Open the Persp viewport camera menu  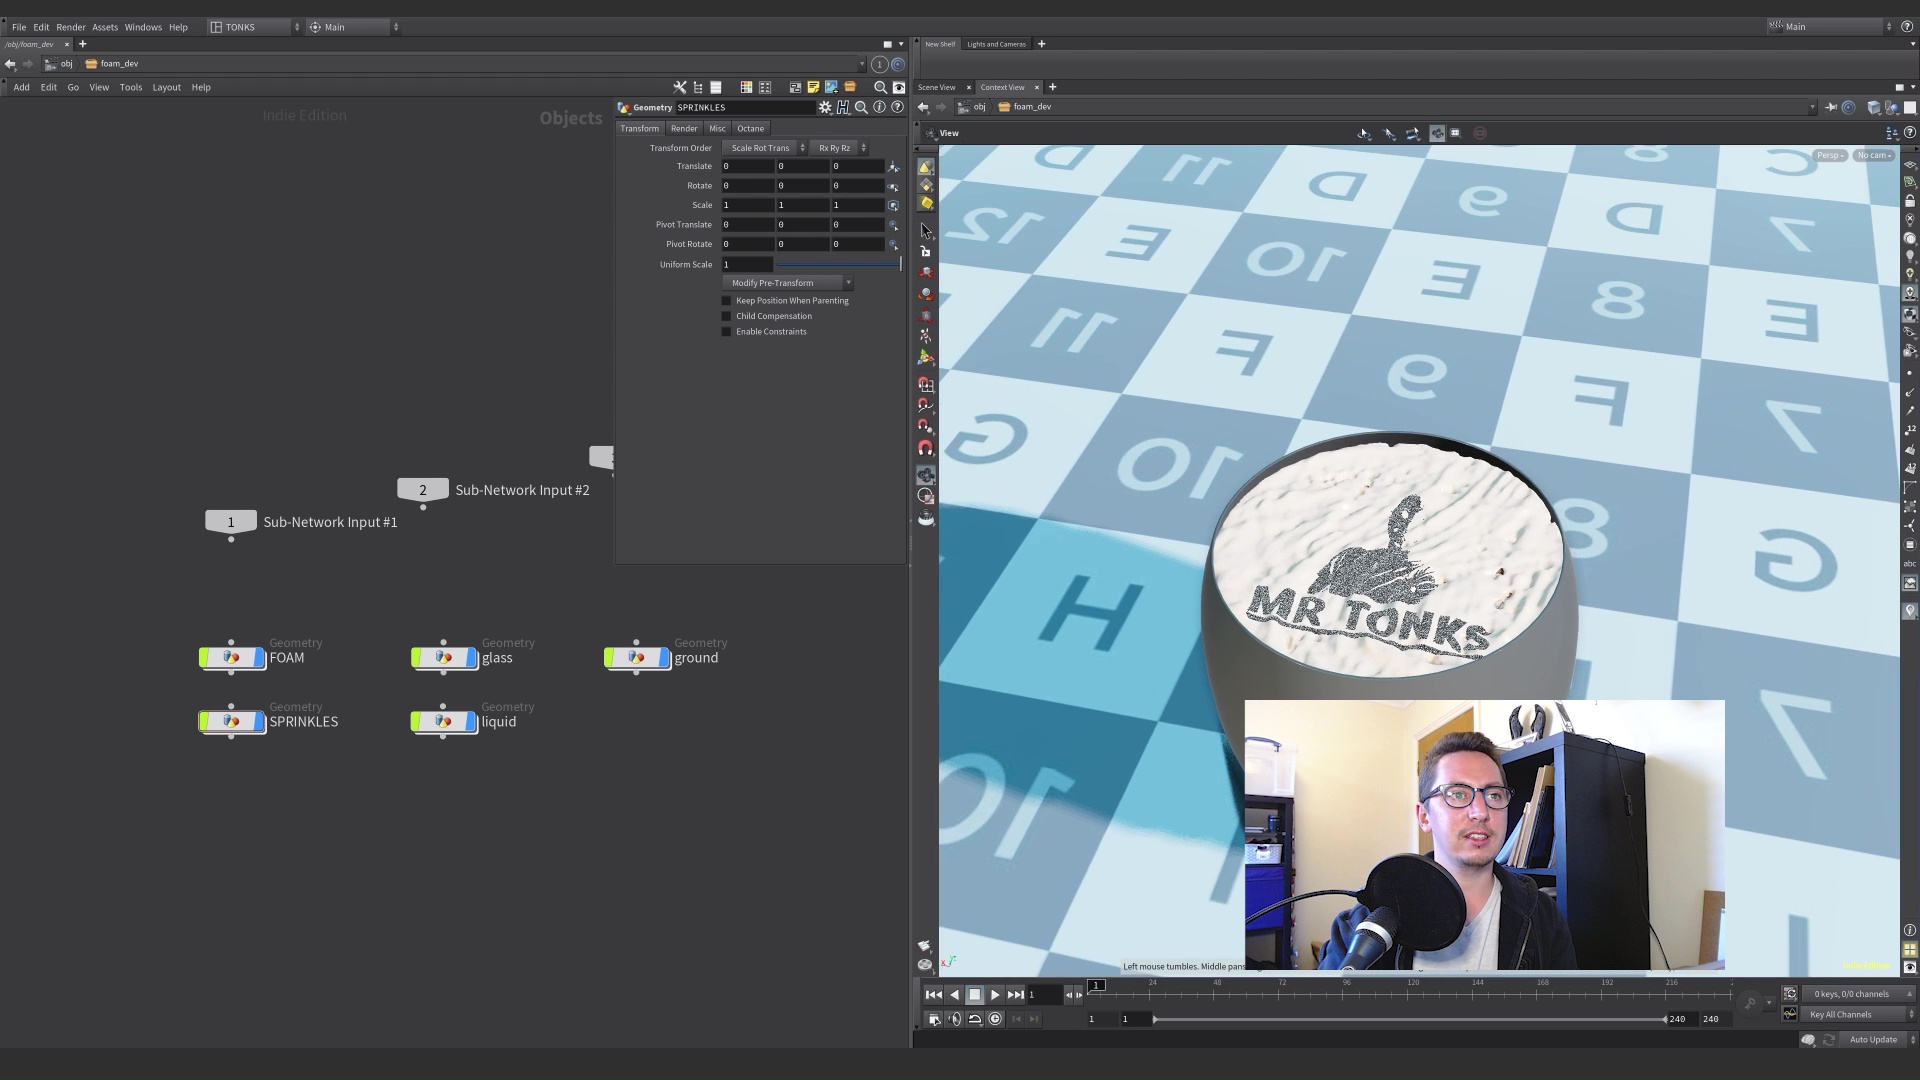pyautogui.click(x=1830, y=155)
